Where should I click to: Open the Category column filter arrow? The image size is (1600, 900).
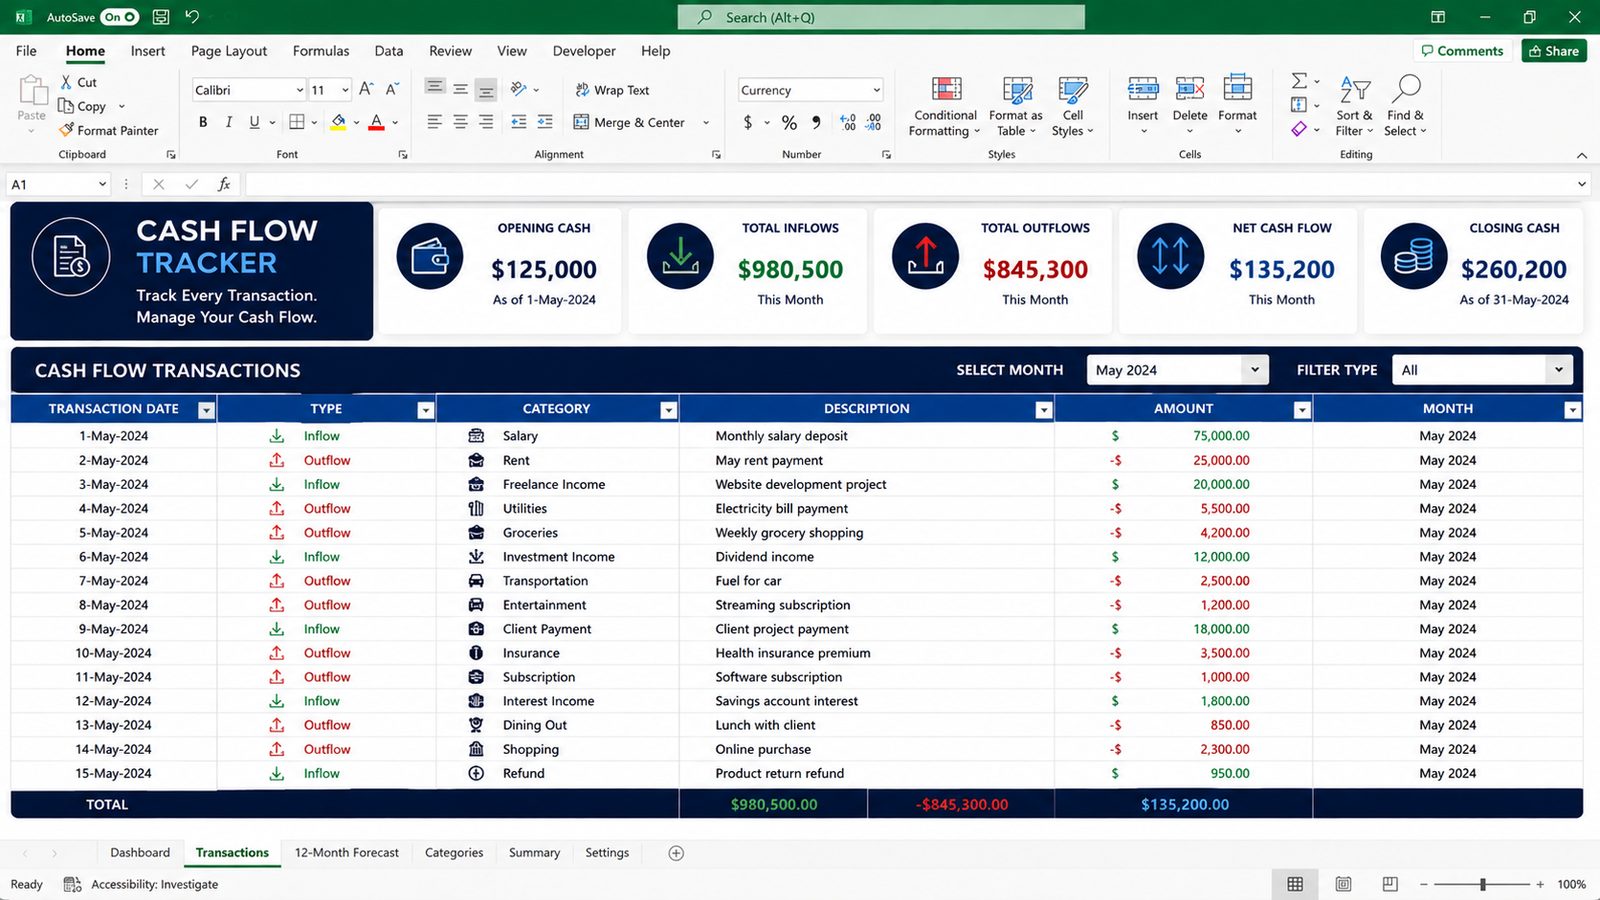[x=668, y=410]
